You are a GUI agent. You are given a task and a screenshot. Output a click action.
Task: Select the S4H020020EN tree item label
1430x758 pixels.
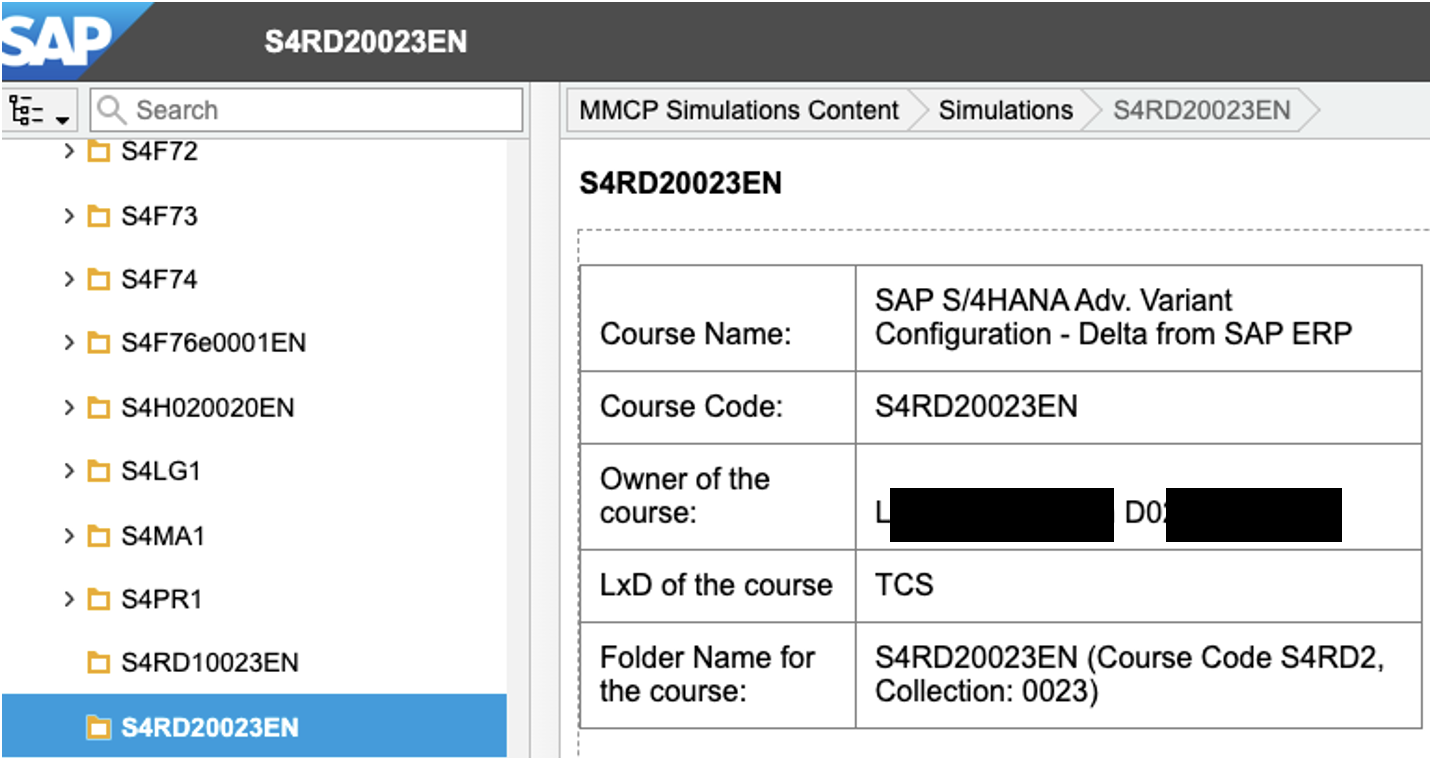click(x=208, y=408)
